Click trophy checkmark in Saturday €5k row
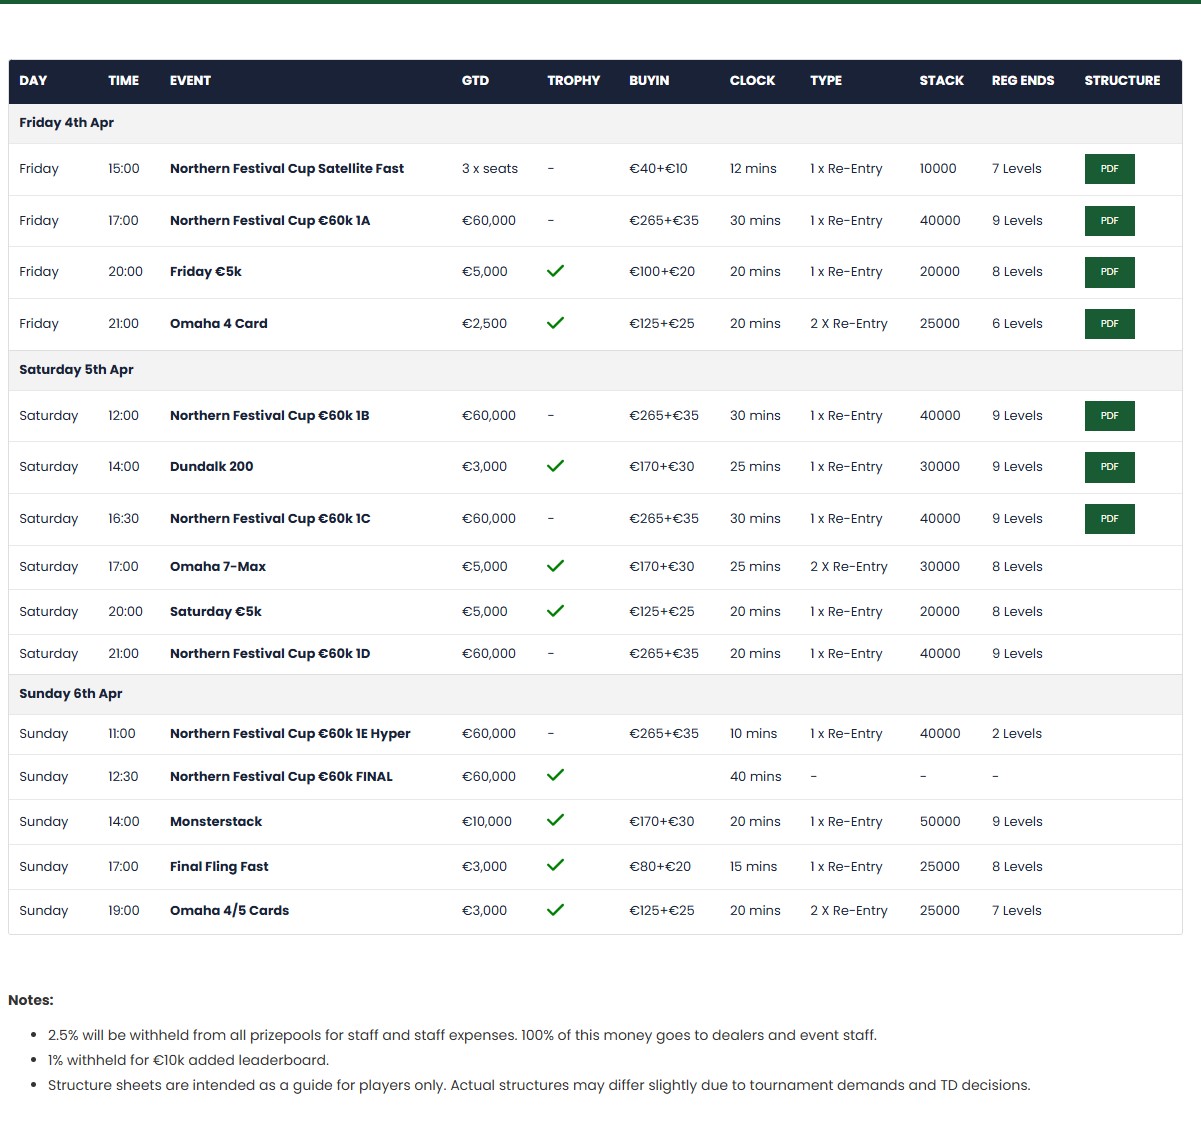The image size is (1201, 1133). (556, 611)
